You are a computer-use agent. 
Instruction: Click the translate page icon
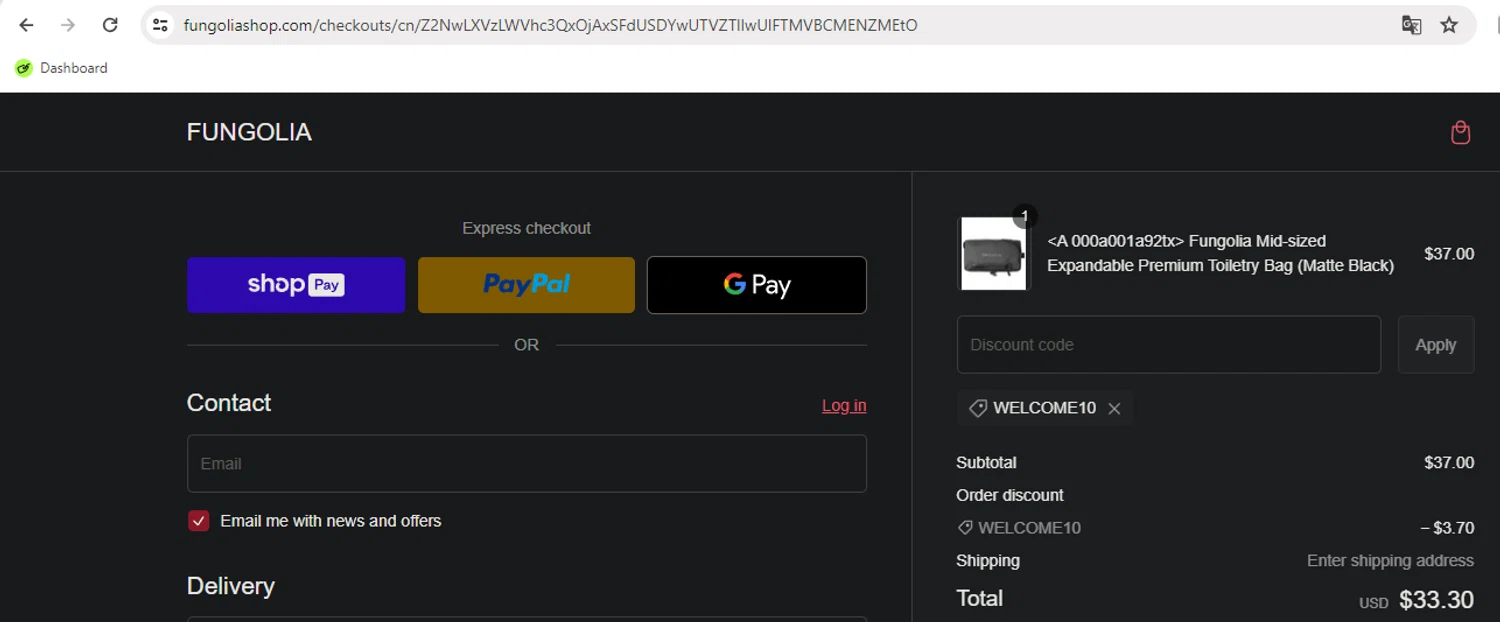(x=1411, y=25)
